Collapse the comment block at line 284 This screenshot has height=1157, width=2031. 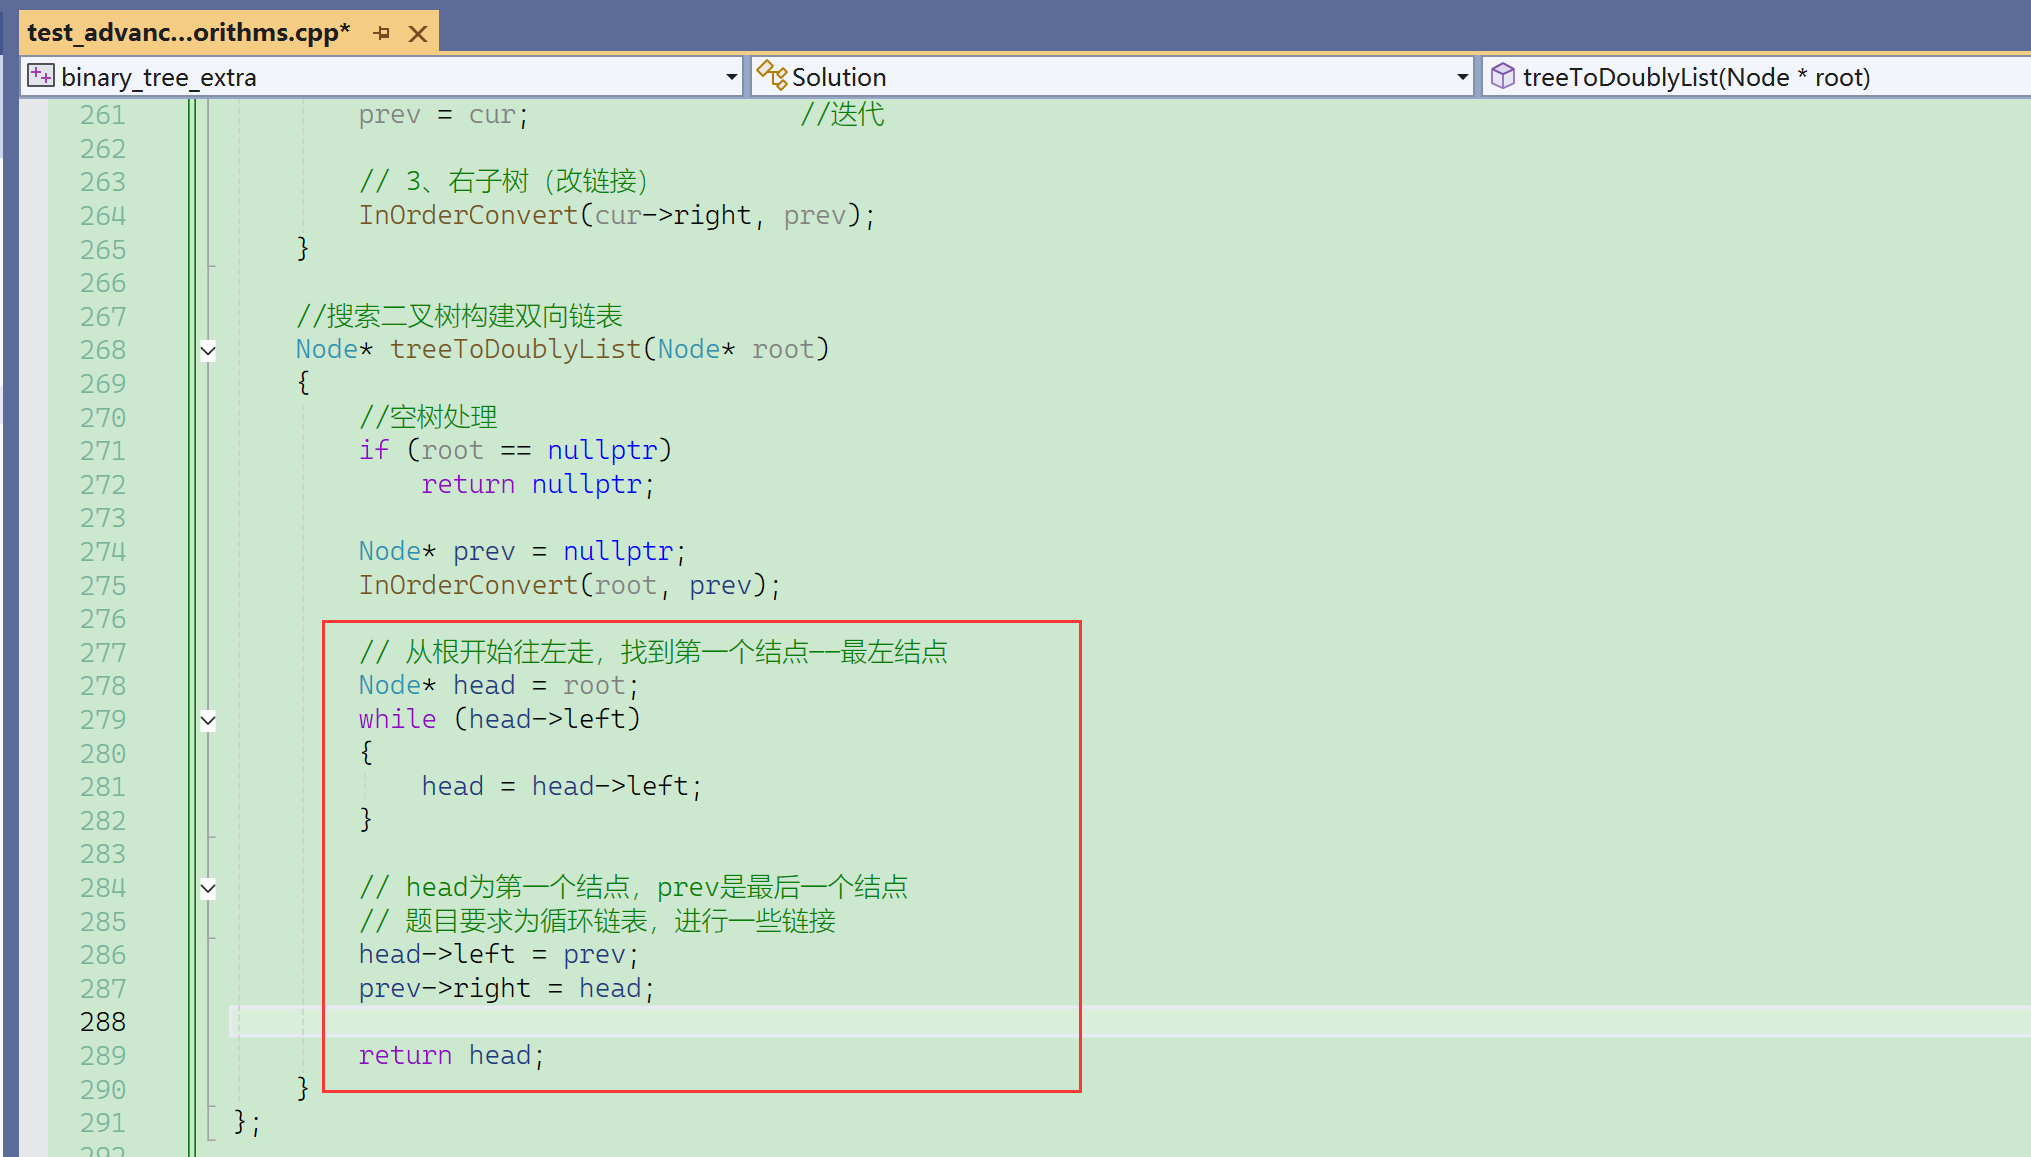click(208, 888)
